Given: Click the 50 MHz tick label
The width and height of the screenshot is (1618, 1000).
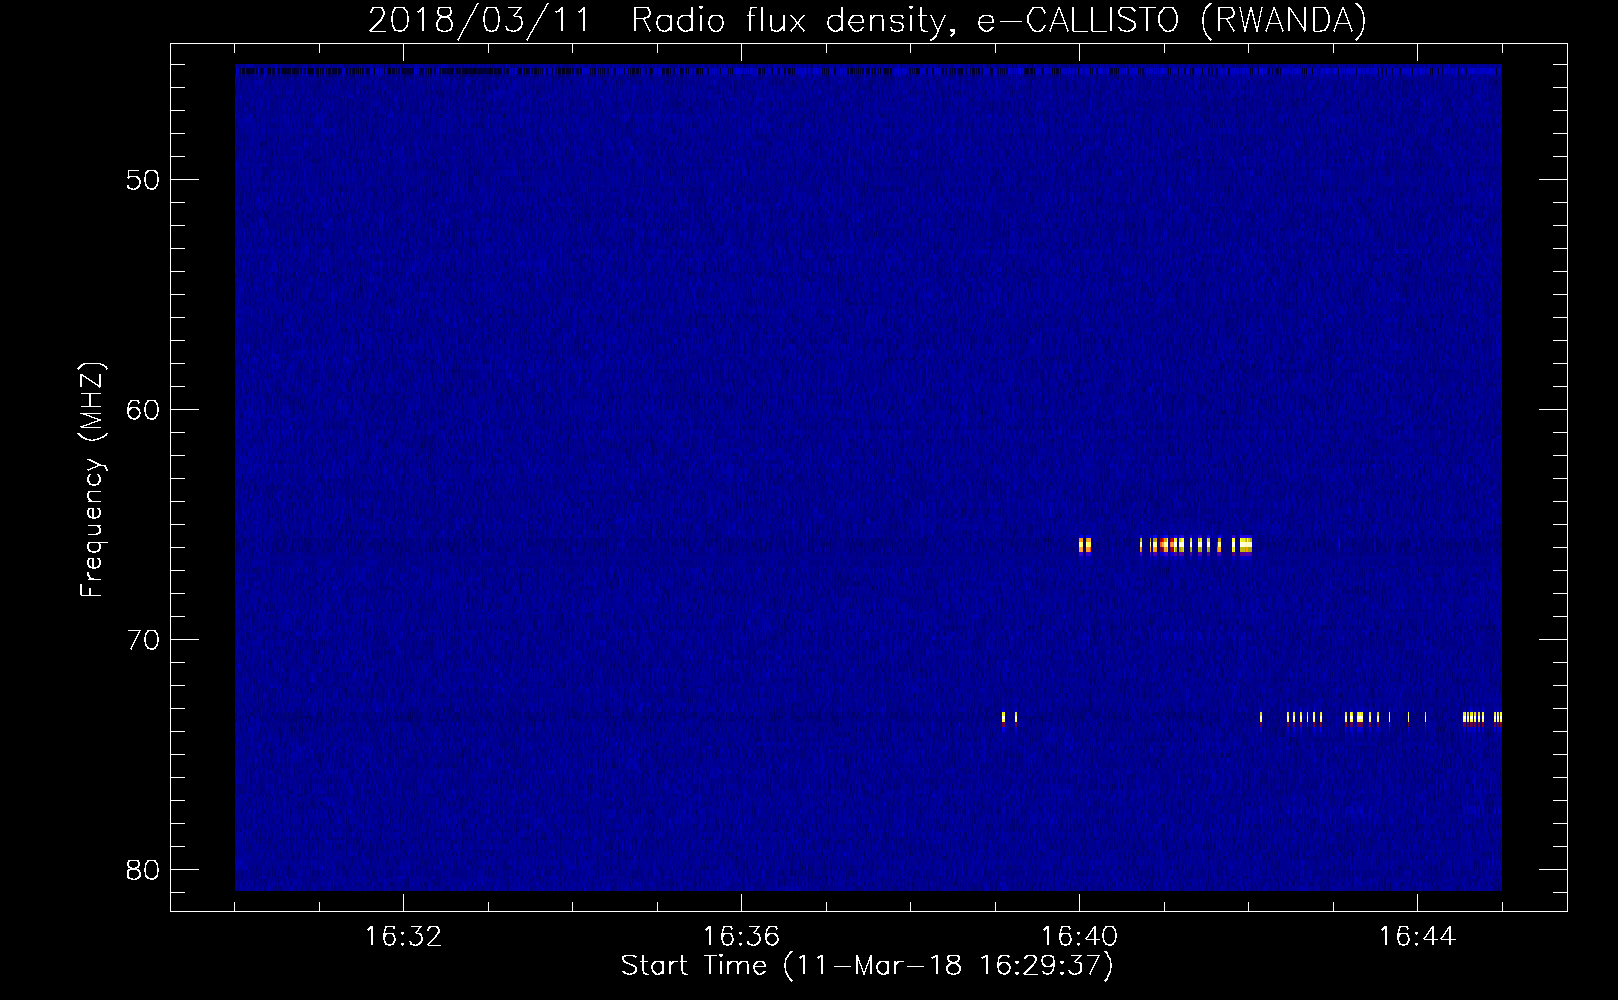Looking at the screenshot, I should tap(143, 180).
